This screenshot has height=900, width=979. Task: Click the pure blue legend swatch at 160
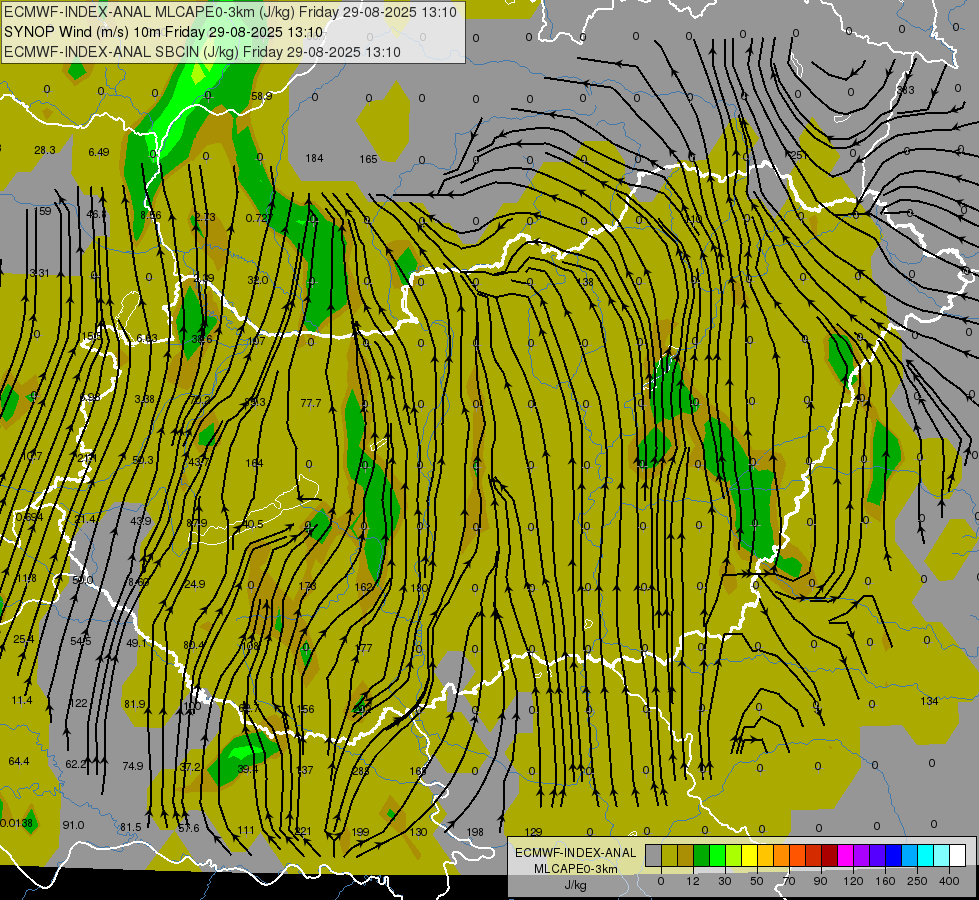pyautogui.click(x=893, y=855)
